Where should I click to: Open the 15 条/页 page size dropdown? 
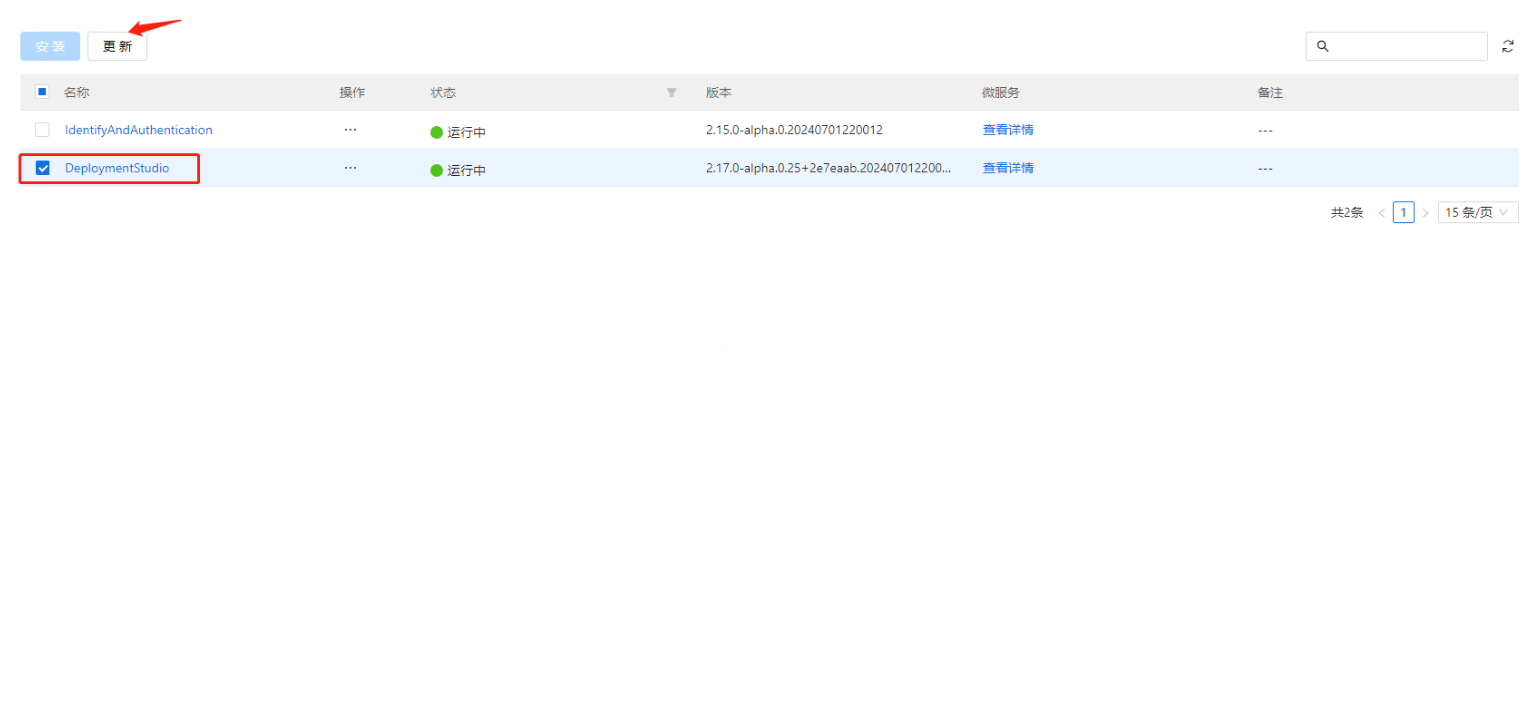coord(1478,212)
